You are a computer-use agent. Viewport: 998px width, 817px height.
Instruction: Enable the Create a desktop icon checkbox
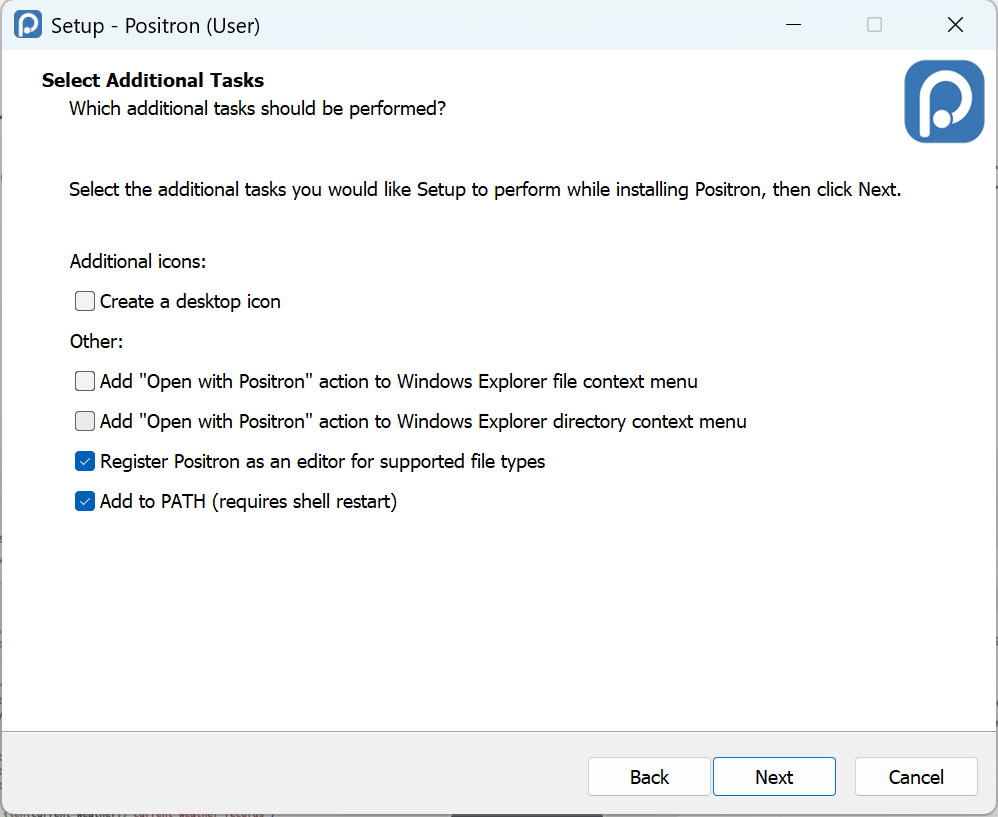[85, 301]
